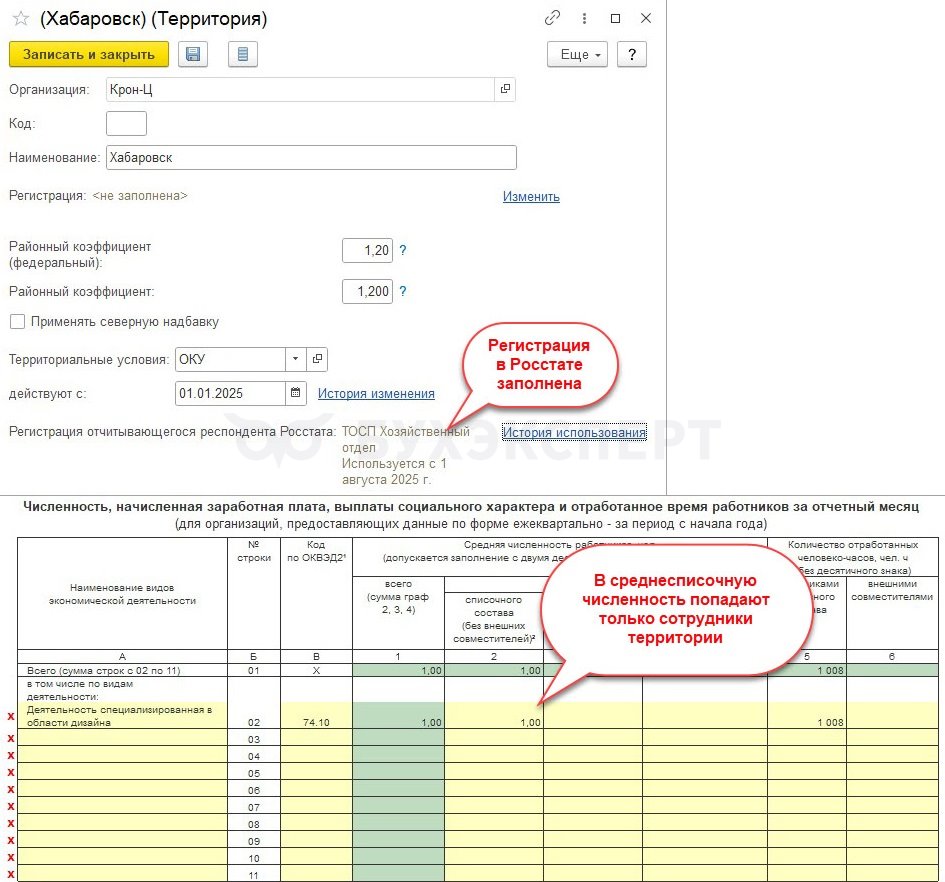945x882 pixels.
Task: Open the ОКУ territorial conditions card icon
Action: 317,359
